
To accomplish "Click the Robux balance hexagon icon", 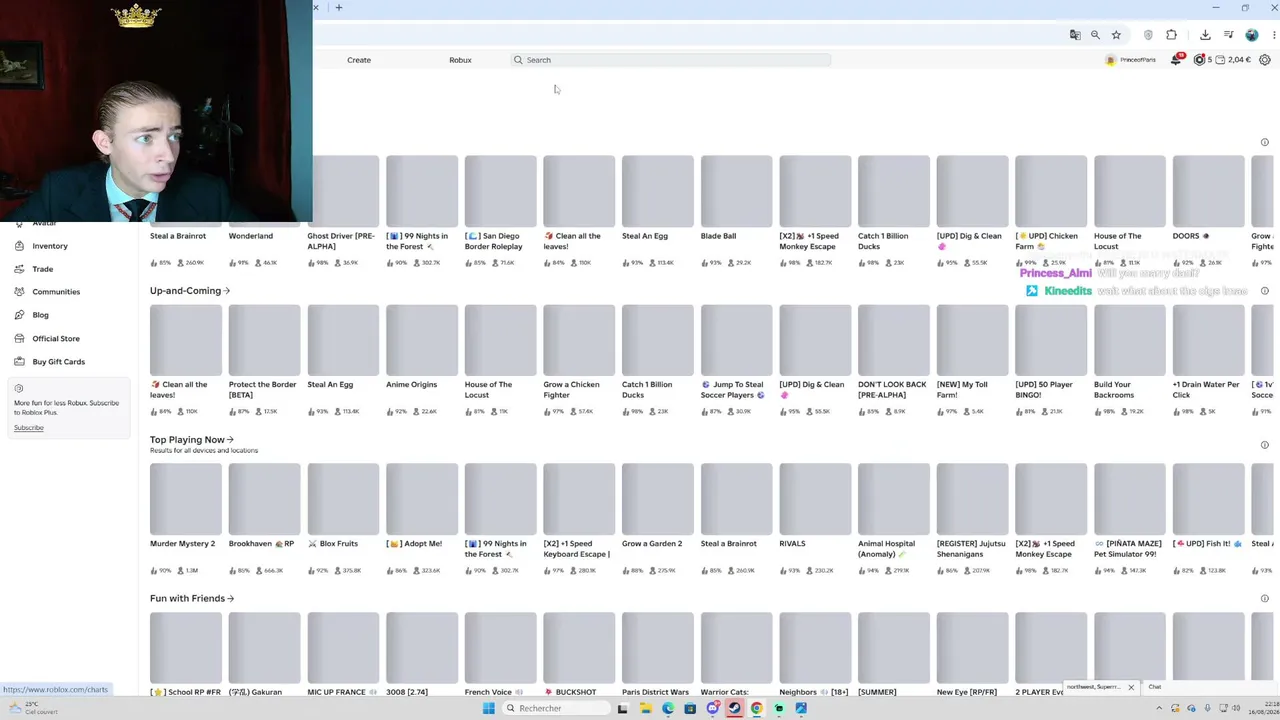I will pos(1199,60).
